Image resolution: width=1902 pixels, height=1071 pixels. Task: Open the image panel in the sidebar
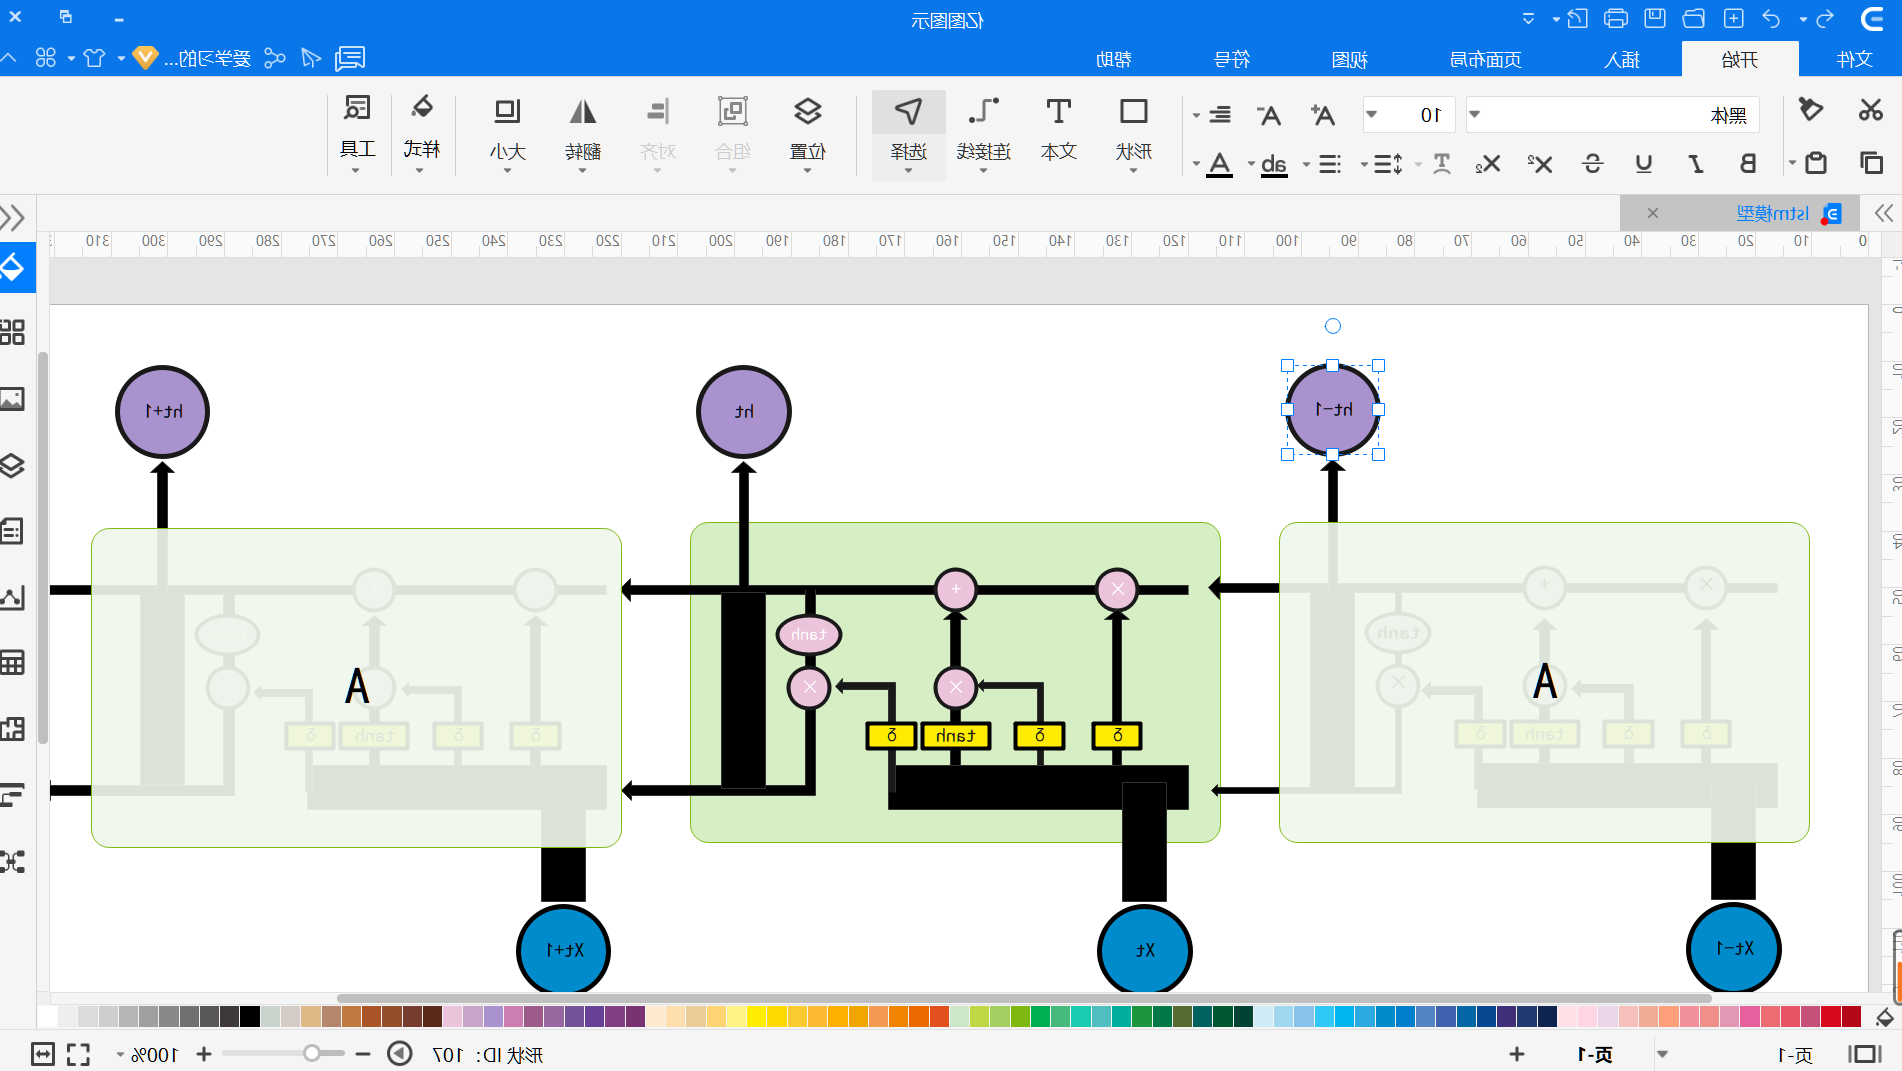point(12,399)
